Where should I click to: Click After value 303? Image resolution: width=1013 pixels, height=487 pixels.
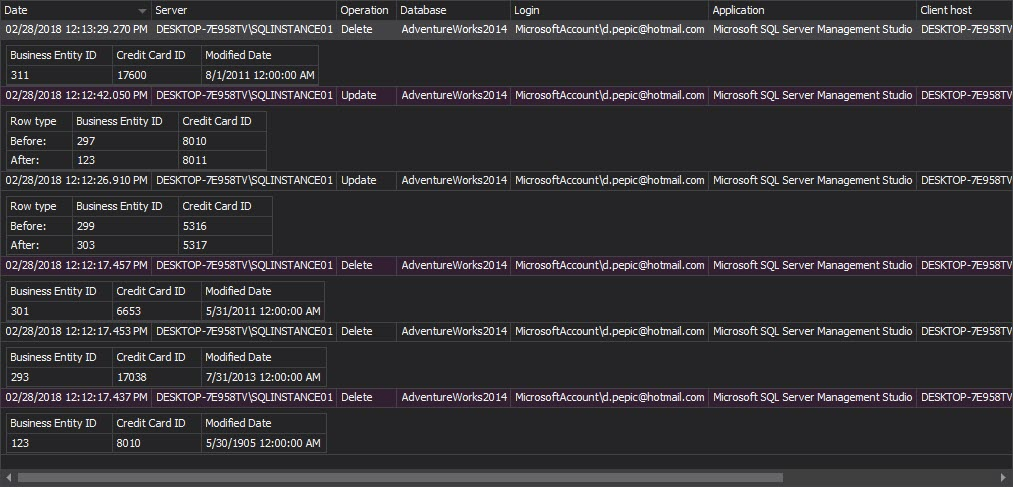85,245
